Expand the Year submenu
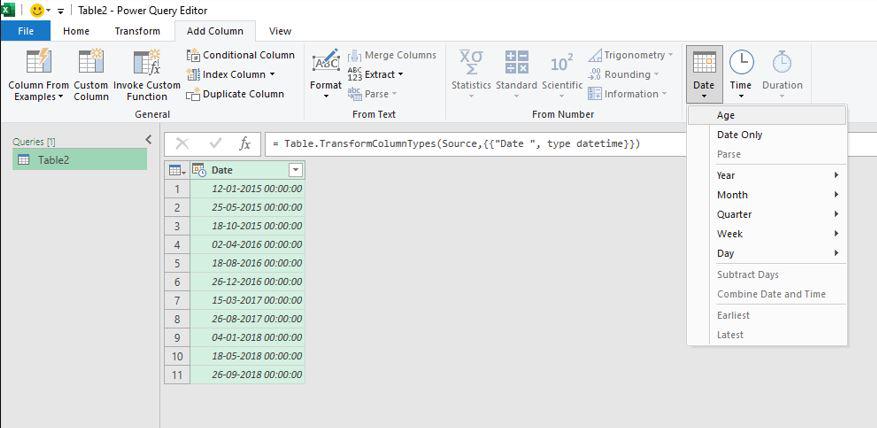This screenshot has height=428, width=877. pos(767,176)
